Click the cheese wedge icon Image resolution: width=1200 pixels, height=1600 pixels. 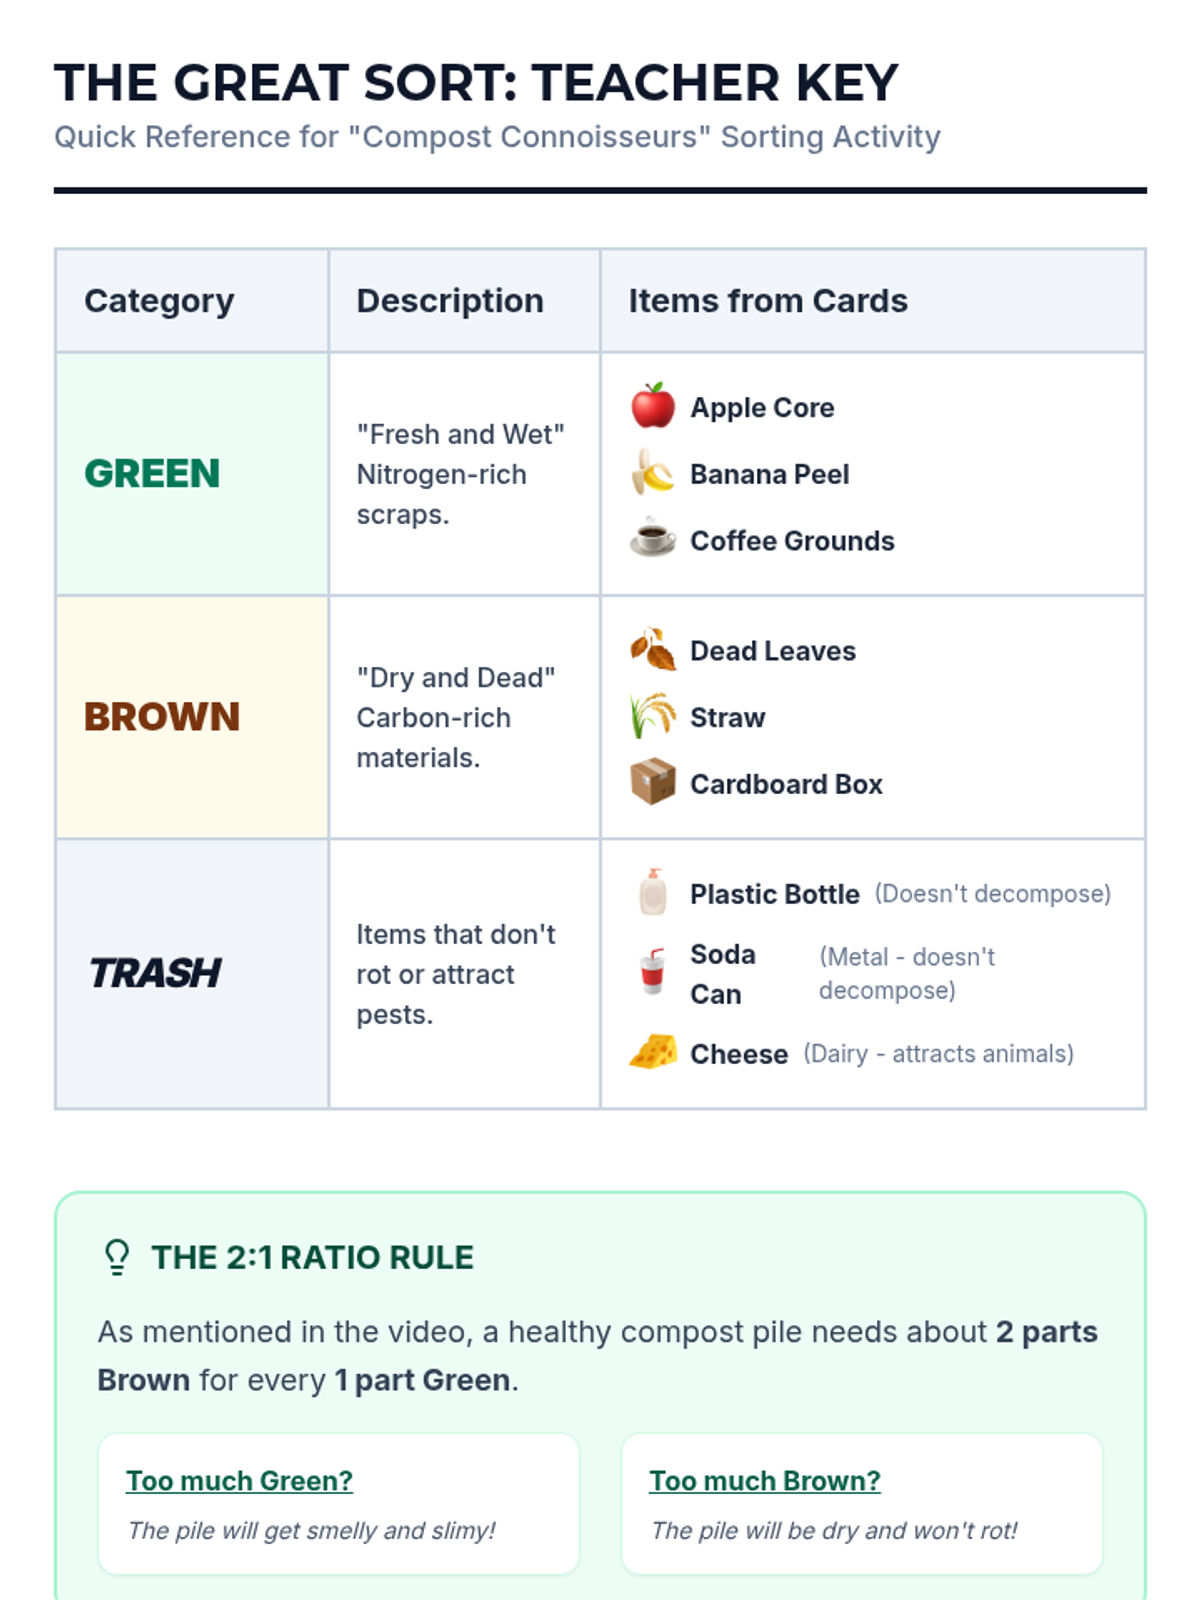pyautogui.click(x=652, y=1053)
